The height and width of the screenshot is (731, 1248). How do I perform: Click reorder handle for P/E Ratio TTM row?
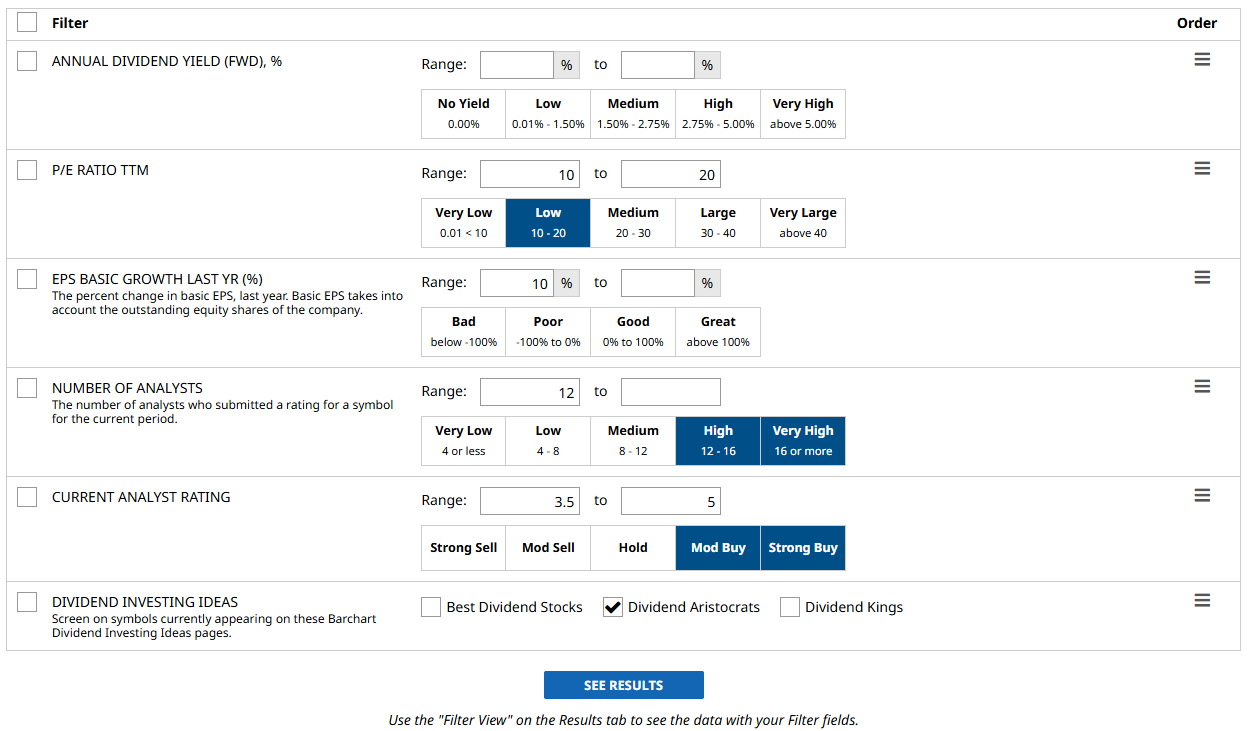(x=1202, y=169)
